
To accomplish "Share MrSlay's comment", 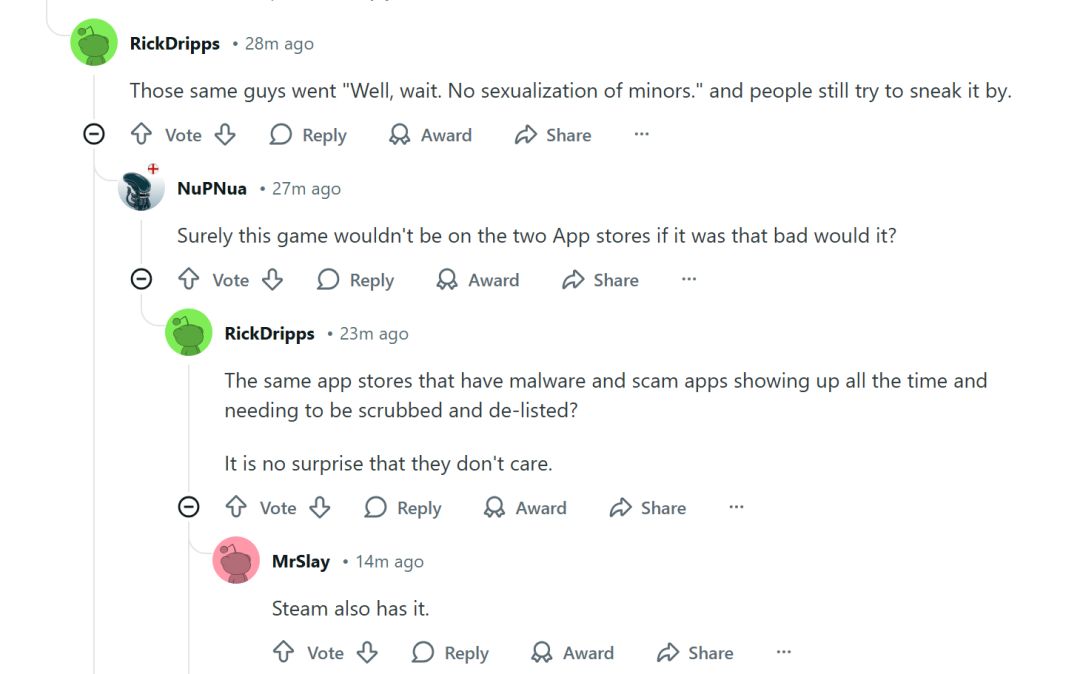I will coord(694,652).
